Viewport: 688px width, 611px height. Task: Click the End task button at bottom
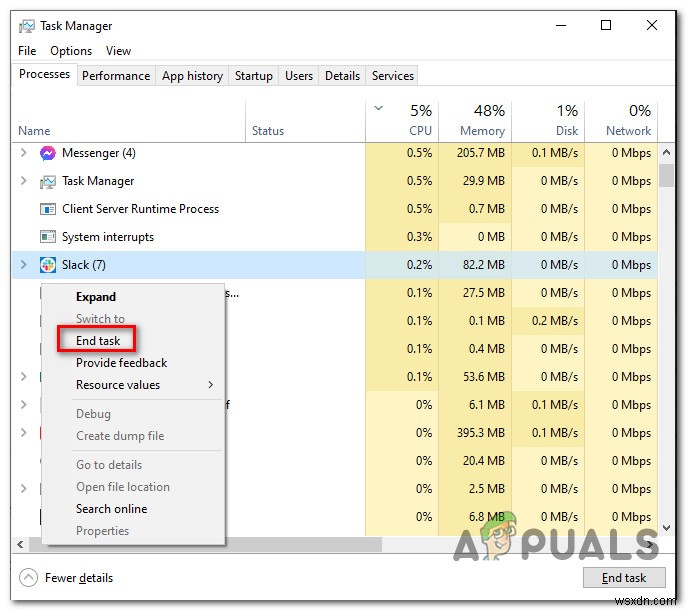point(624,578)
